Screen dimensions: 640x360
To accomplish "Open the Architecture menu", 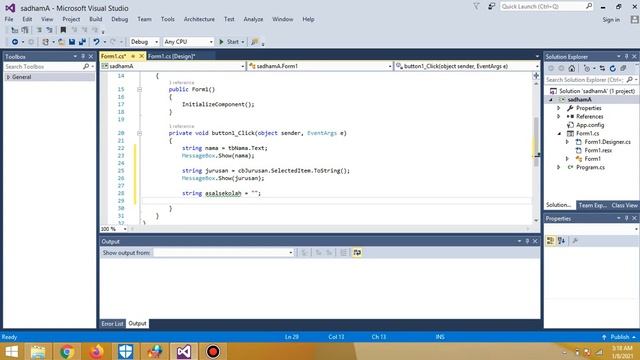I will point(199,19).
